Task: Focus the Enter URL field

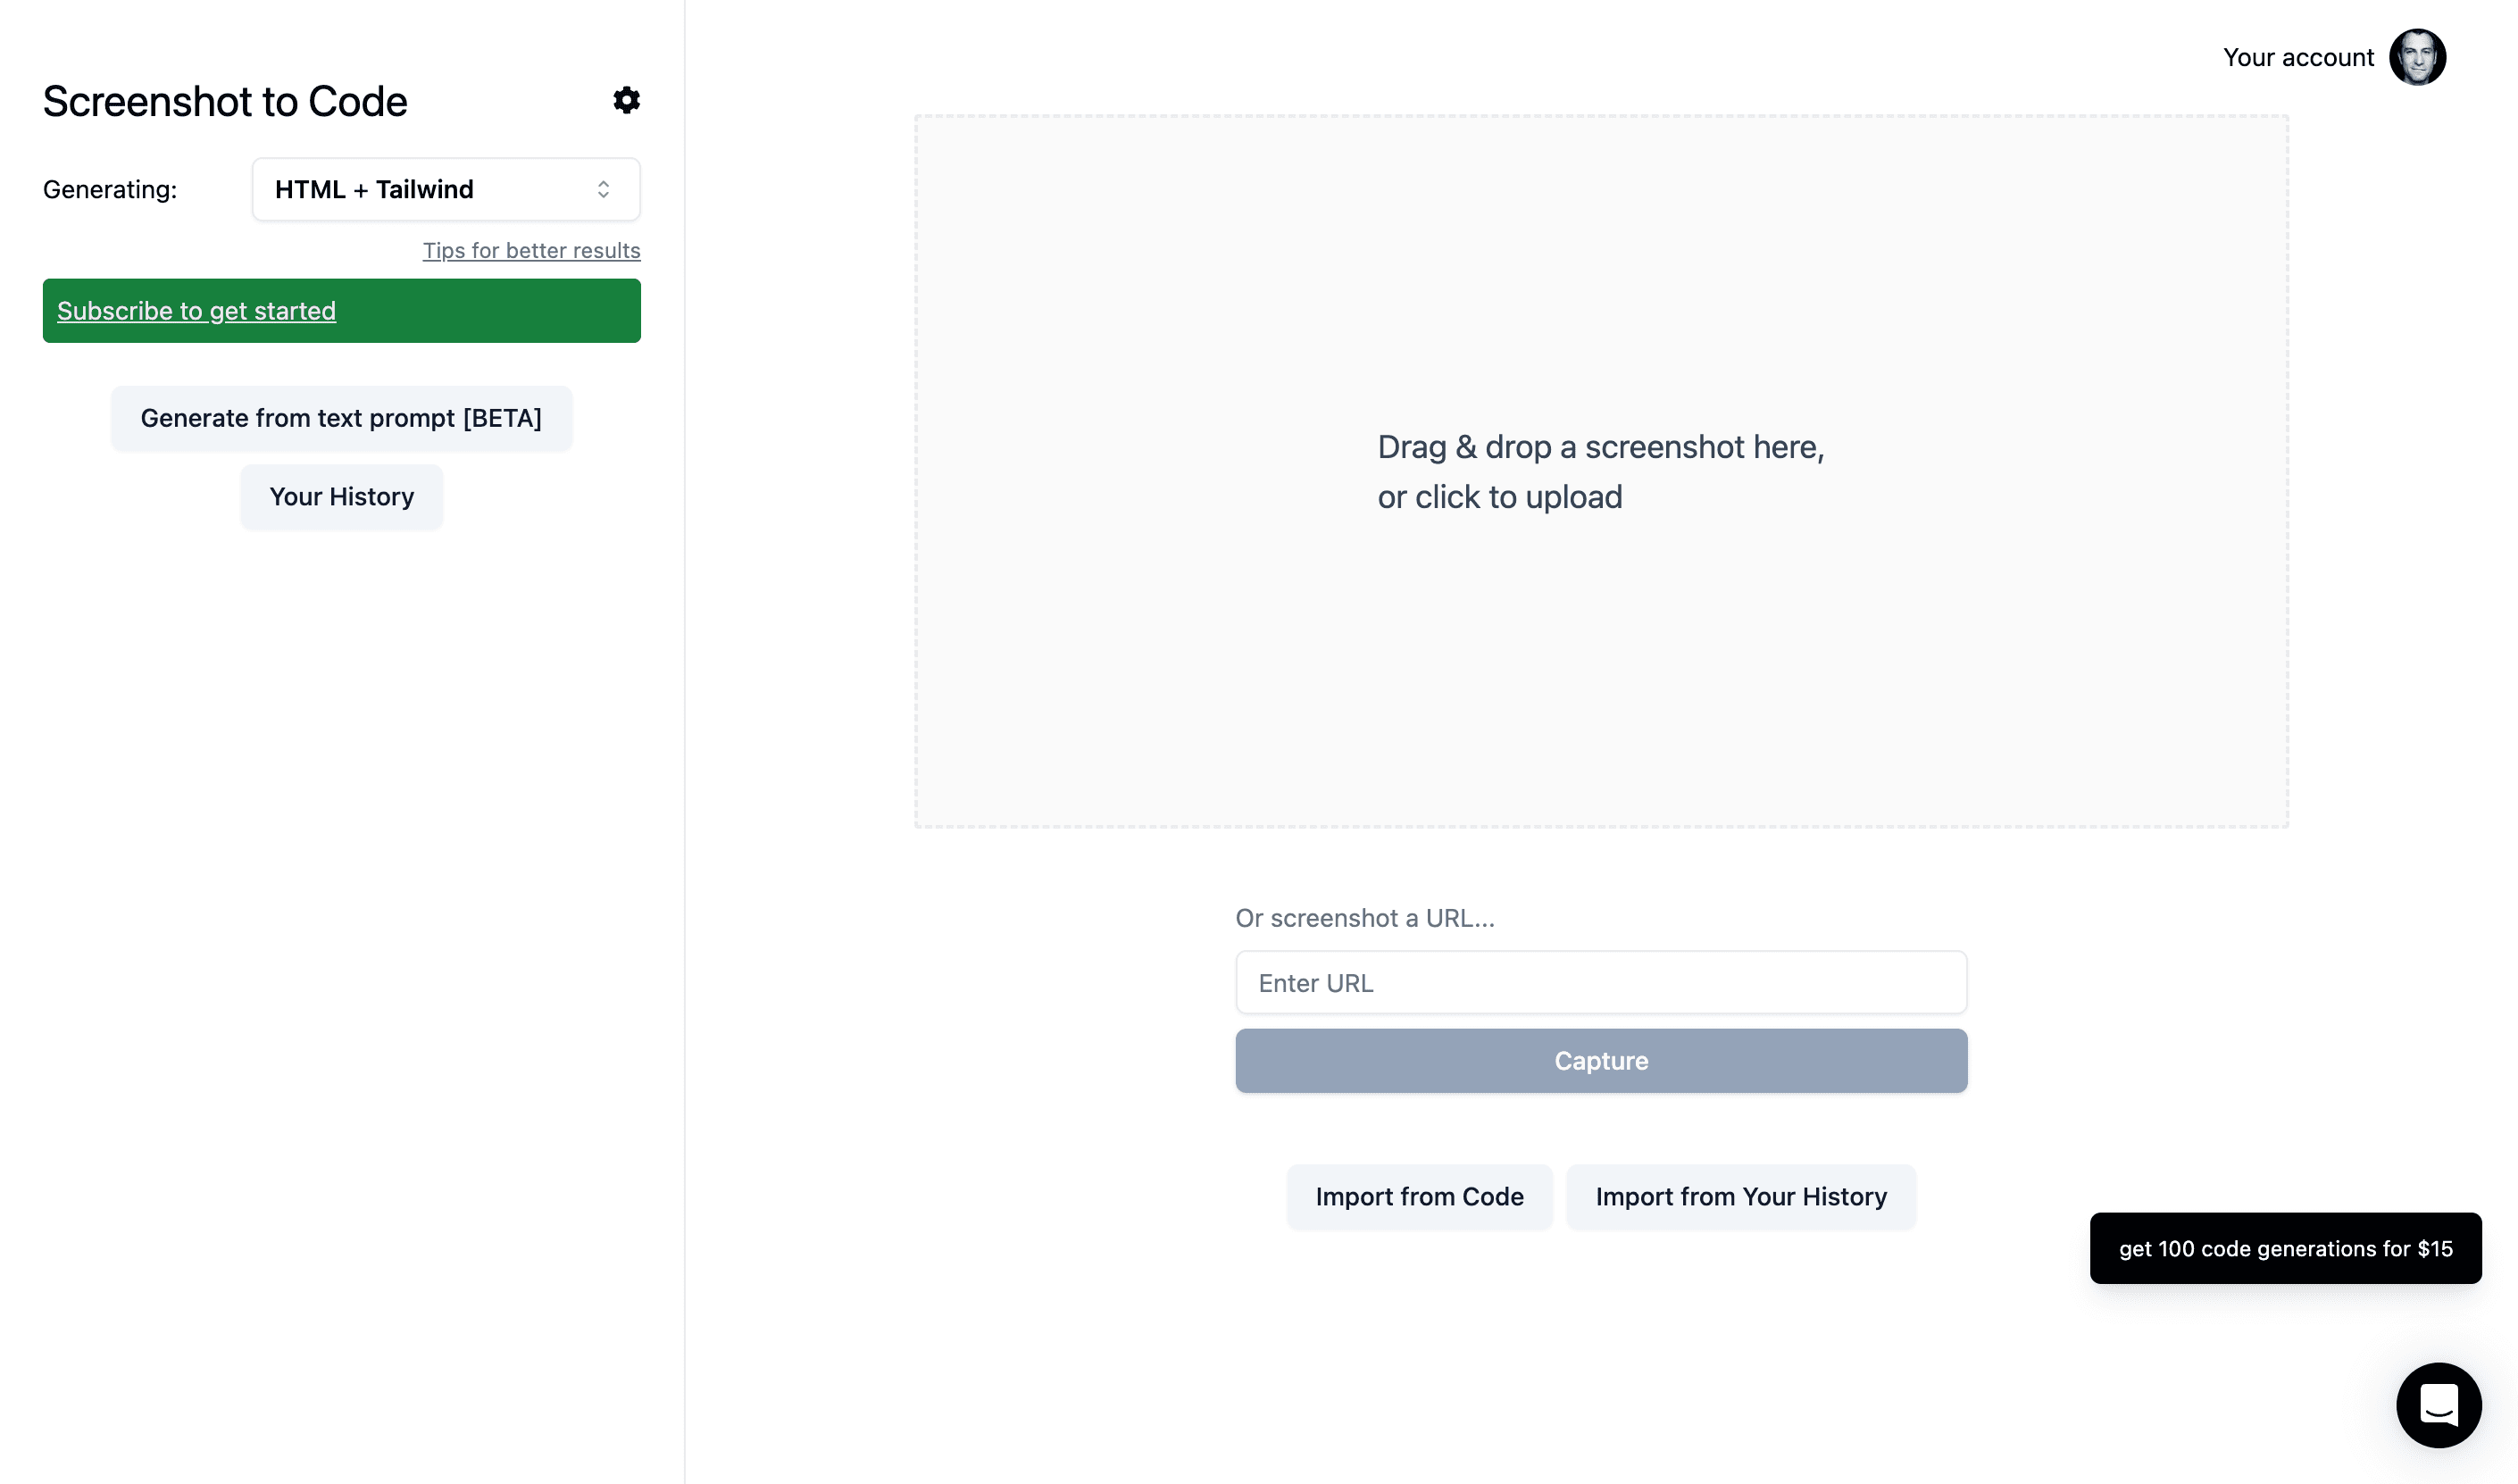Action: tap(1601, 983)
